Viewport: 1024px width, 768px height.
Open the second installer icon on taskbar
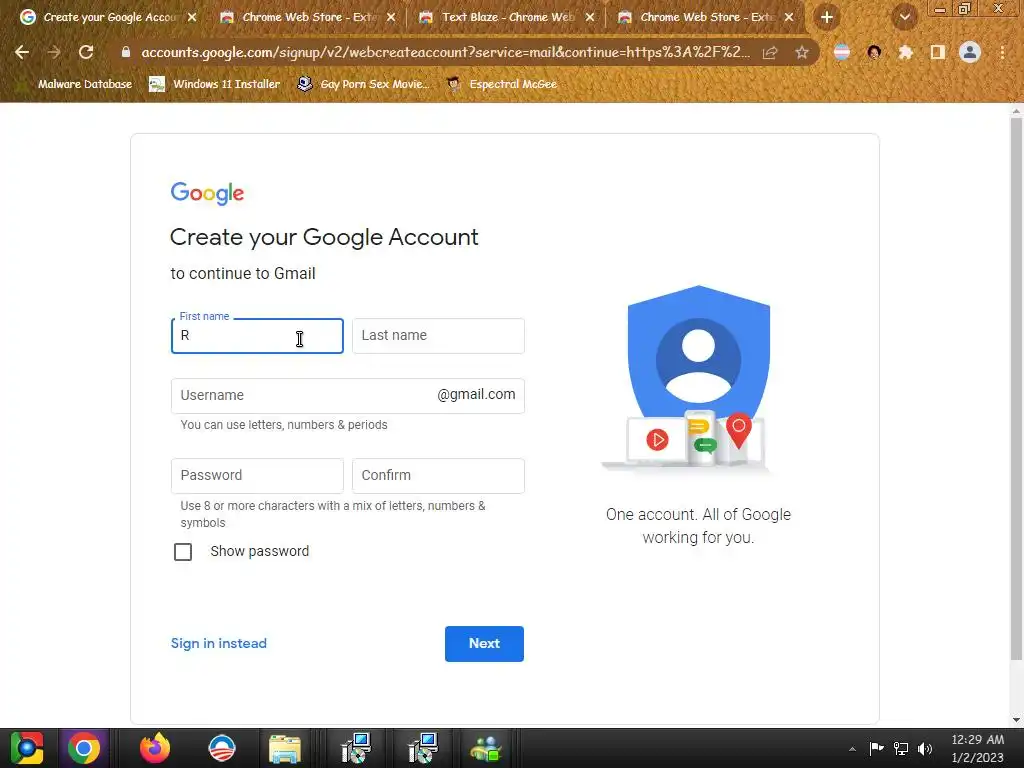(422, 748)
